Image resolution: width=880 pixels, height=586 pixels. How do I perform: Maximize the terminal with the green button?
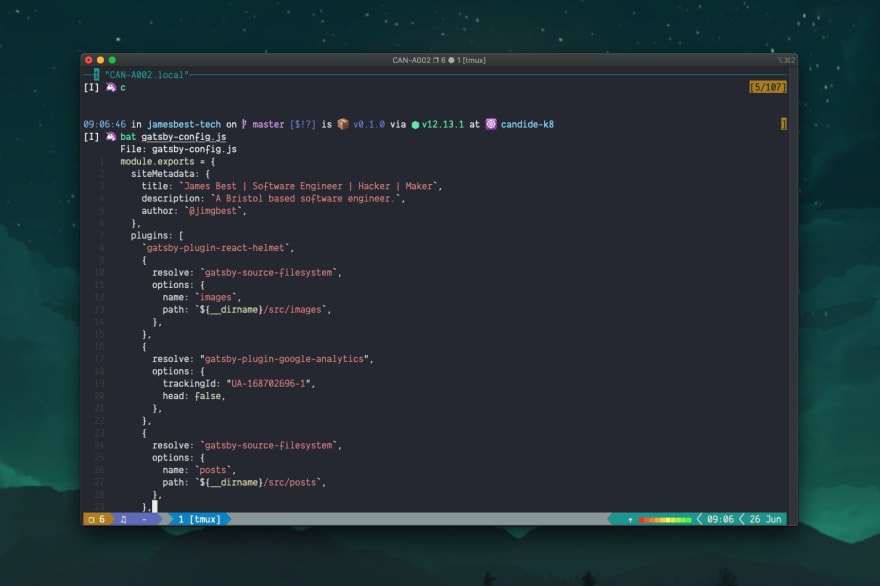tap(112, 60)
